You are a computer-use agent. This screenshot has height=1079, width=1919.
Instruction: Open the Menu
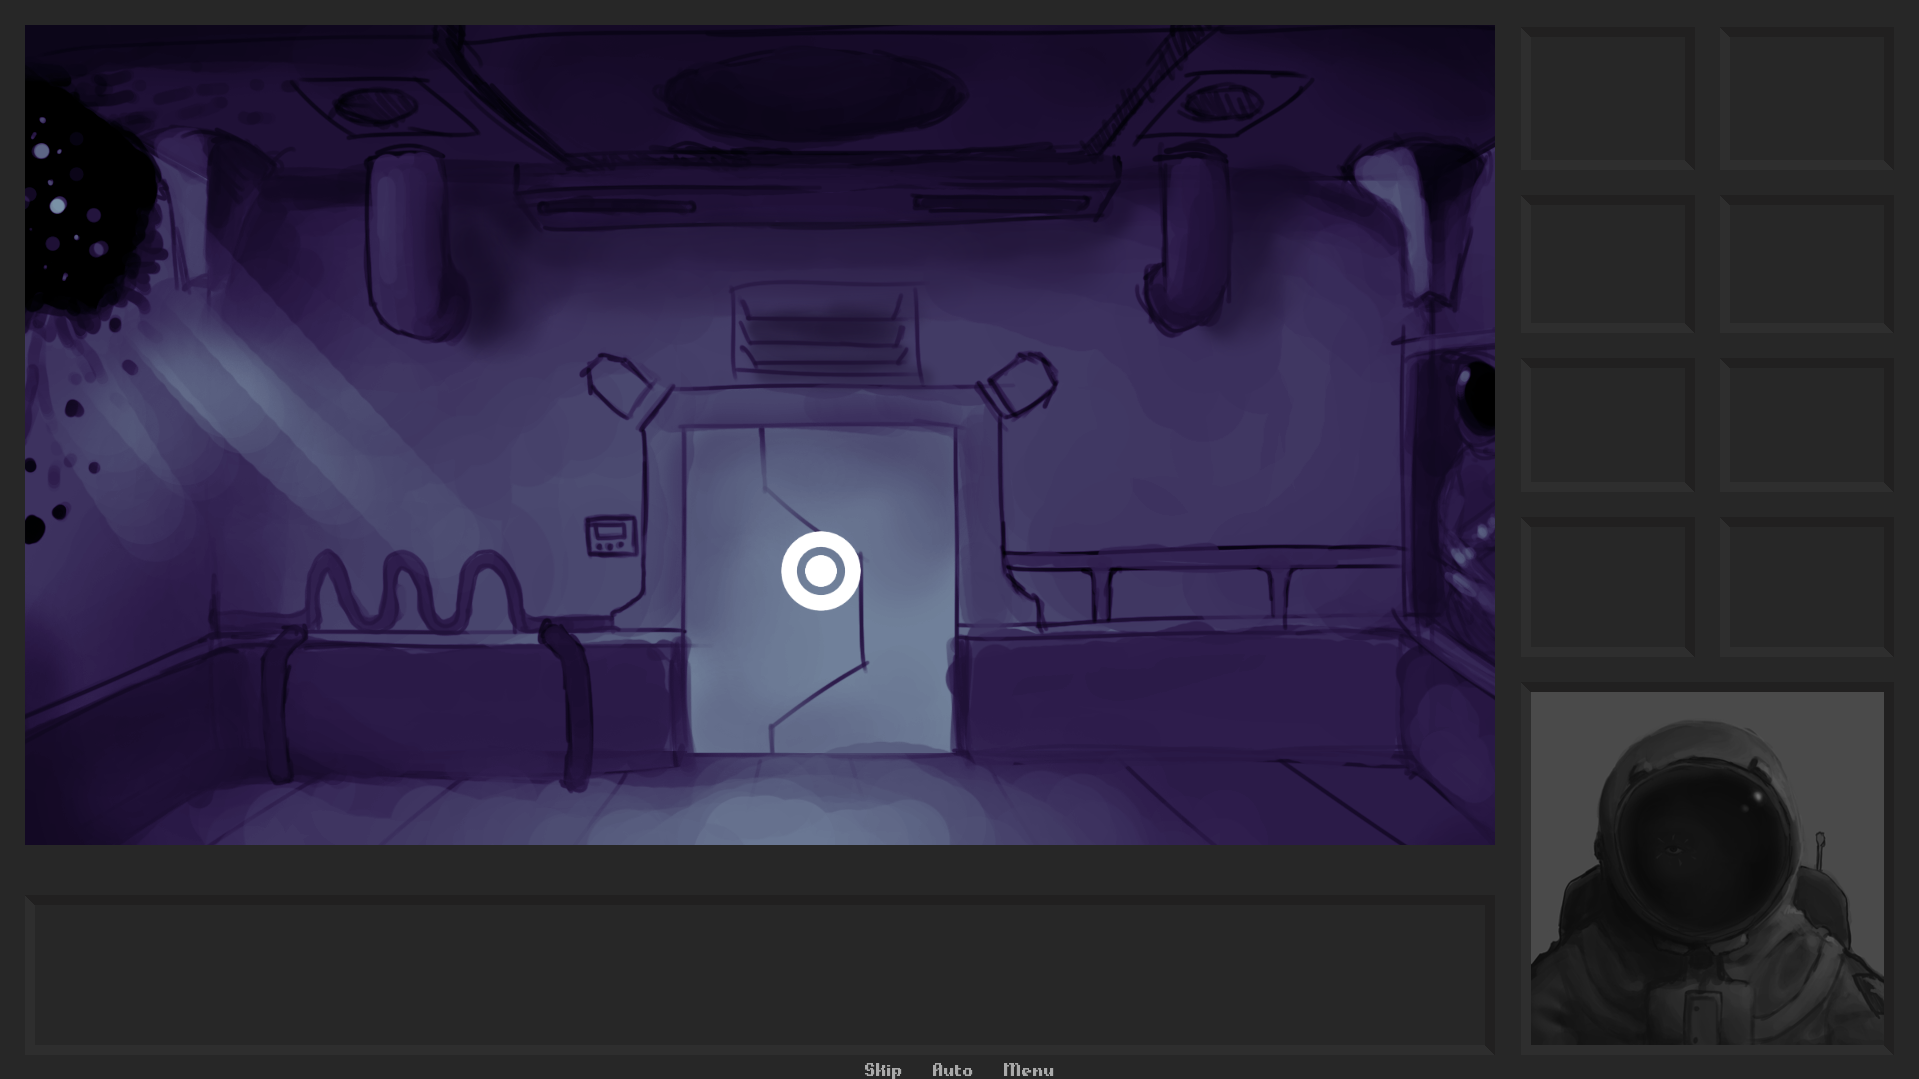click(1028, 1069)
